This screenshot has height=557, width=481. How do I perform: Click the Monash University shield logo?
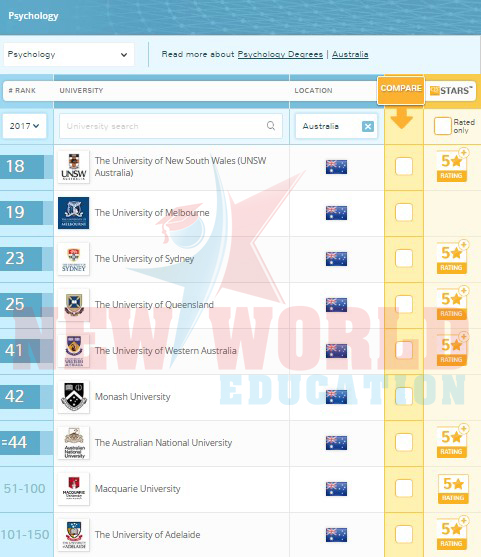tap(74, 397)
